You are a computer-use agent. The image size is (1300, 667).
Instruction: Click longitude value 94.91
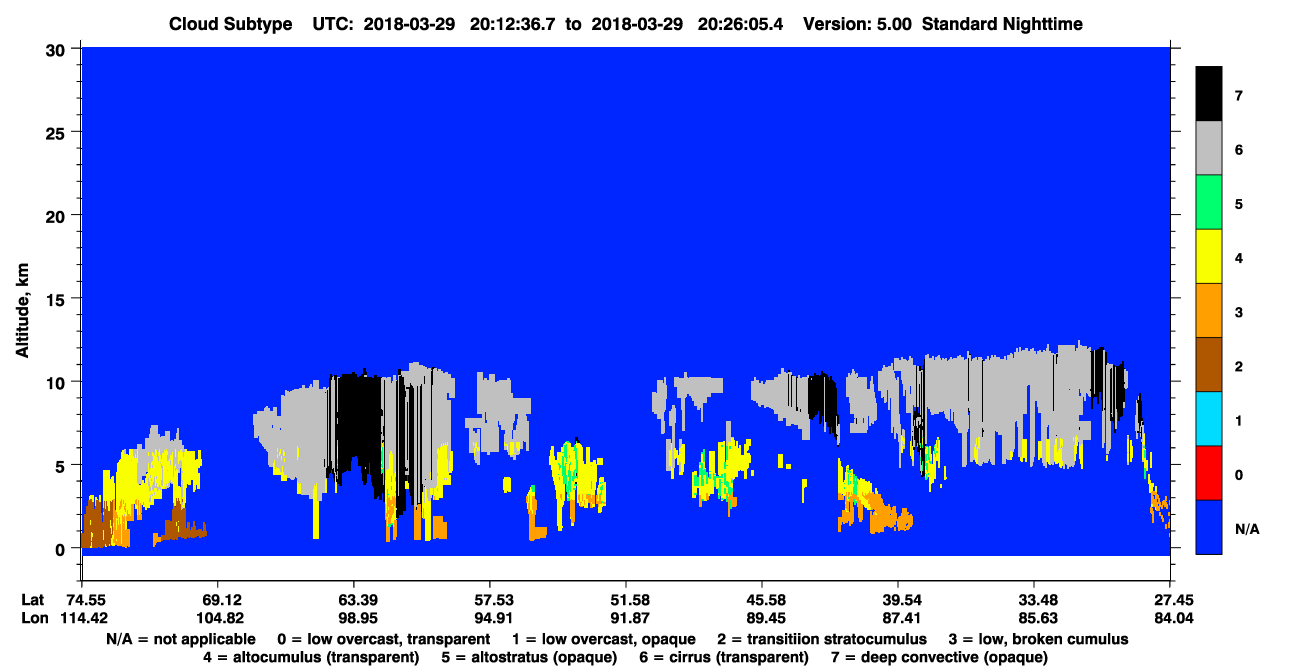[x=490, y=618]
